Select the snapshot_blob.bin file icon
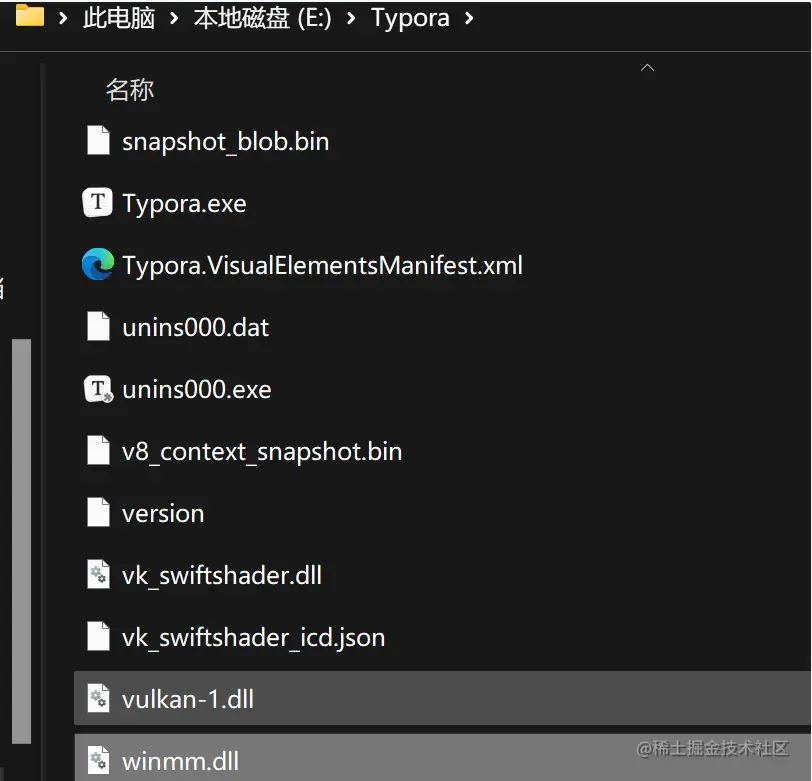Image resolution: width=812 pixels, height=781 pixels. coord(98,140)
